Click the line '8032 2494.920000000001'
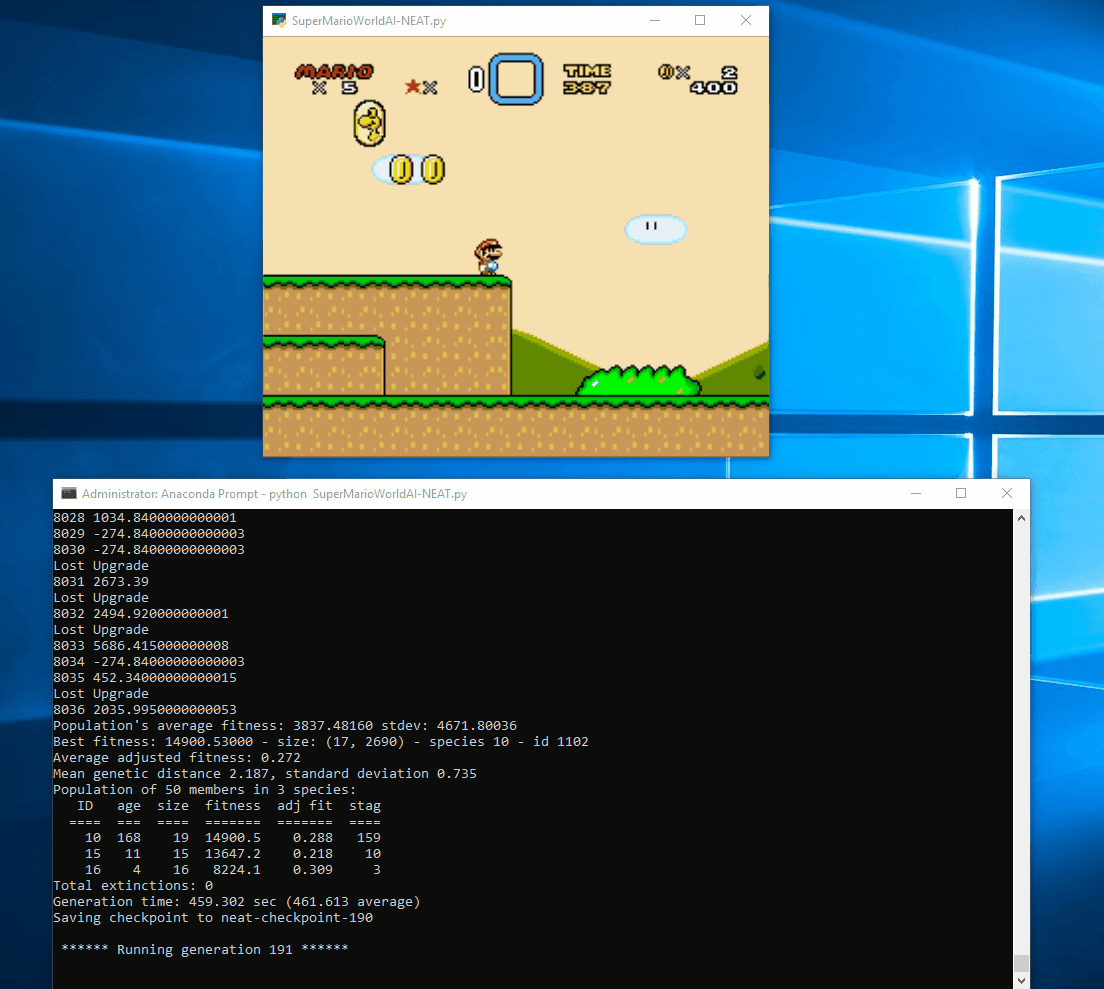This screenshot has height=989, width=1104. [141, 614]
